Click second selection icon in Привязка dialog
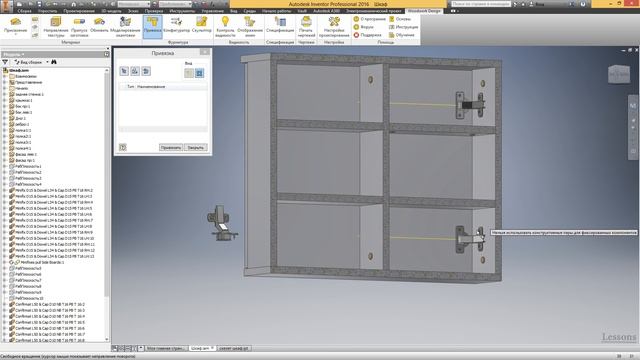The image size is (640, 360). coord(135,71)
